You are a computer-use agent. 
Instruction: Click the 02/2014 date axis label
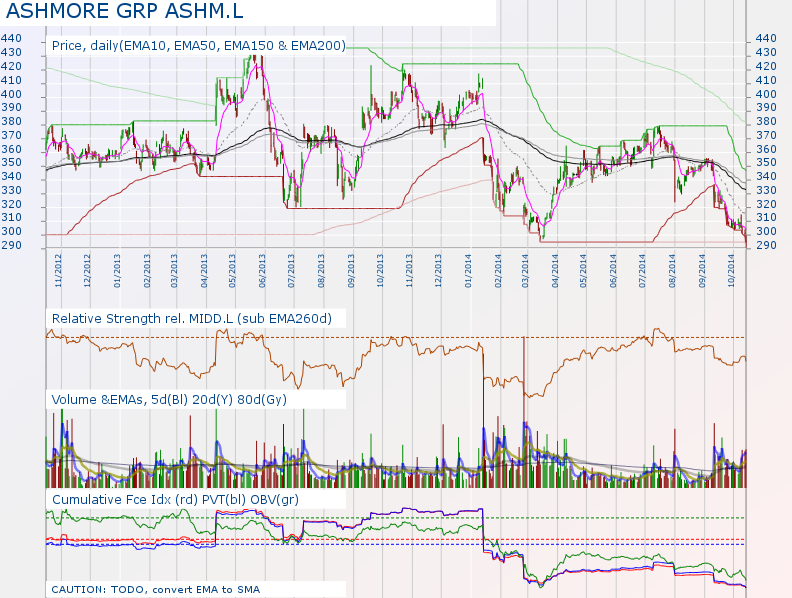tap(498, 271)
